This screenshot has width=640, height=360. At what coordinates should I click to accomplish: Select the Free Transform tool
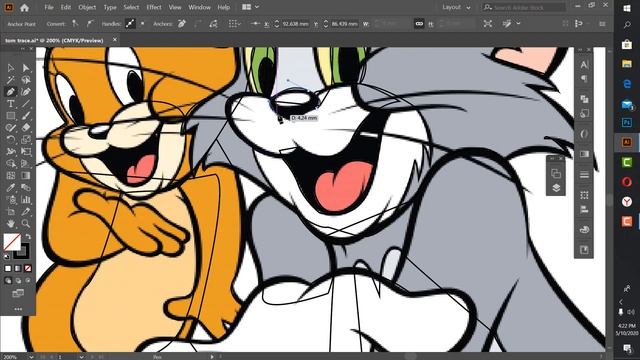point(26,151)
